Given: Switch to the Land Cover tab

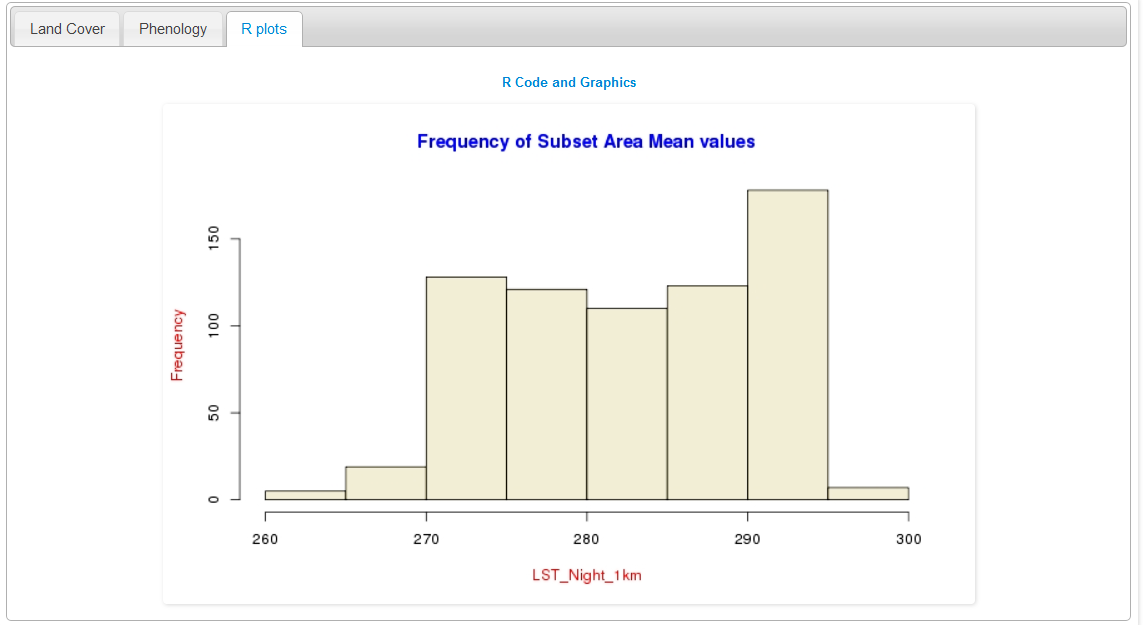Looking at the screenshot, I should [67, 29].
